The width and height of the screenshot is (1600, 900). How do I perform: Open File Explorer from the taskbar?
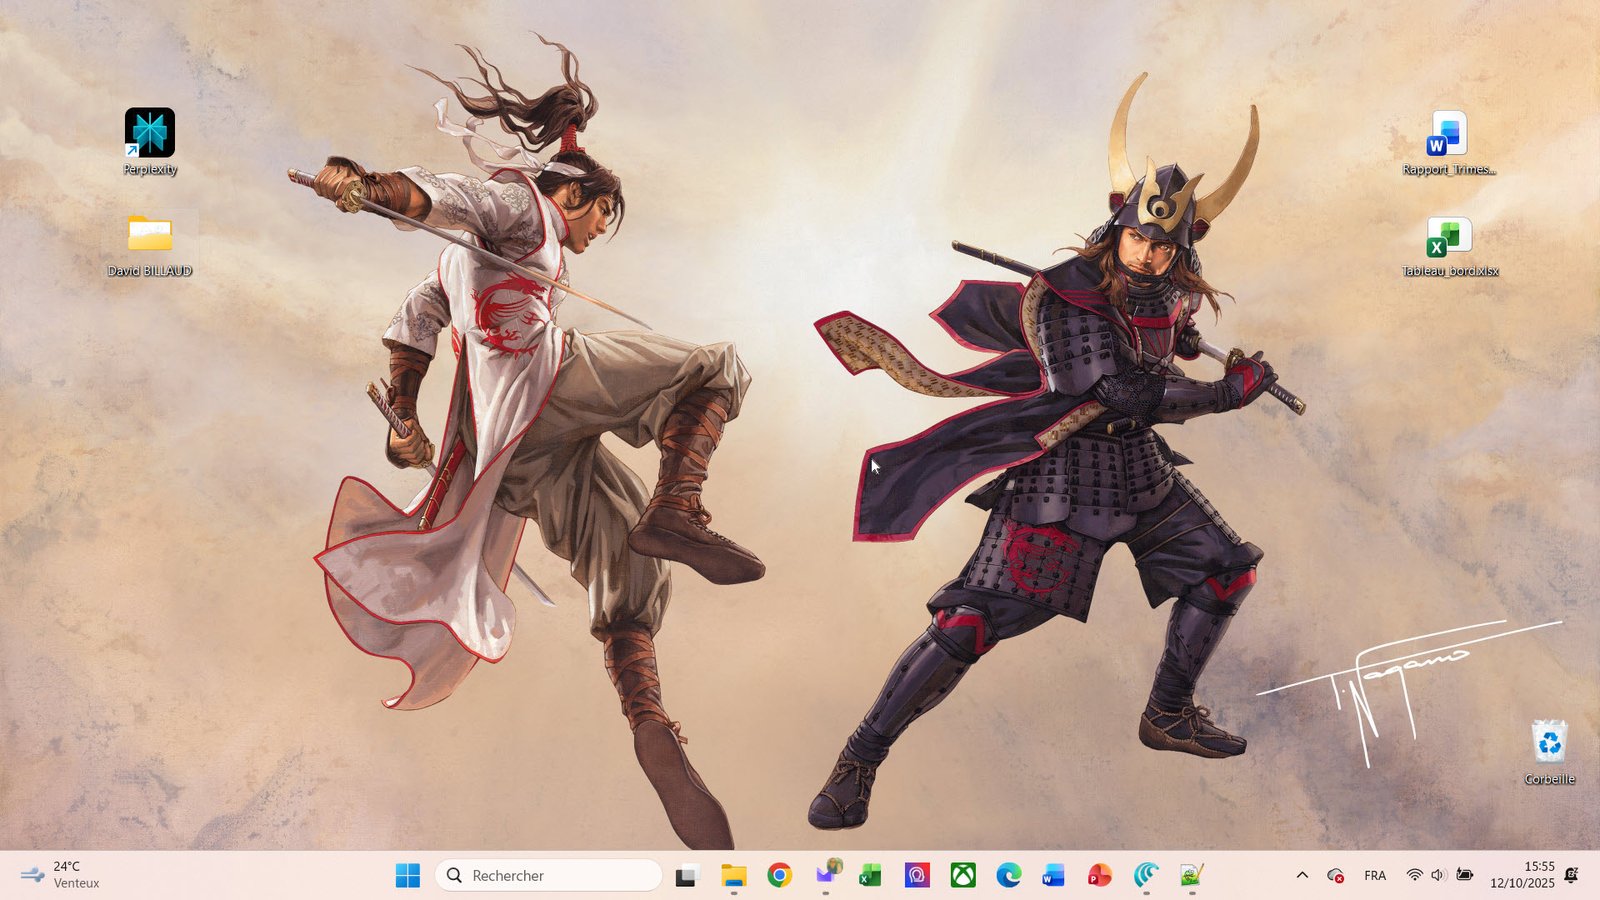pos(734,876)
